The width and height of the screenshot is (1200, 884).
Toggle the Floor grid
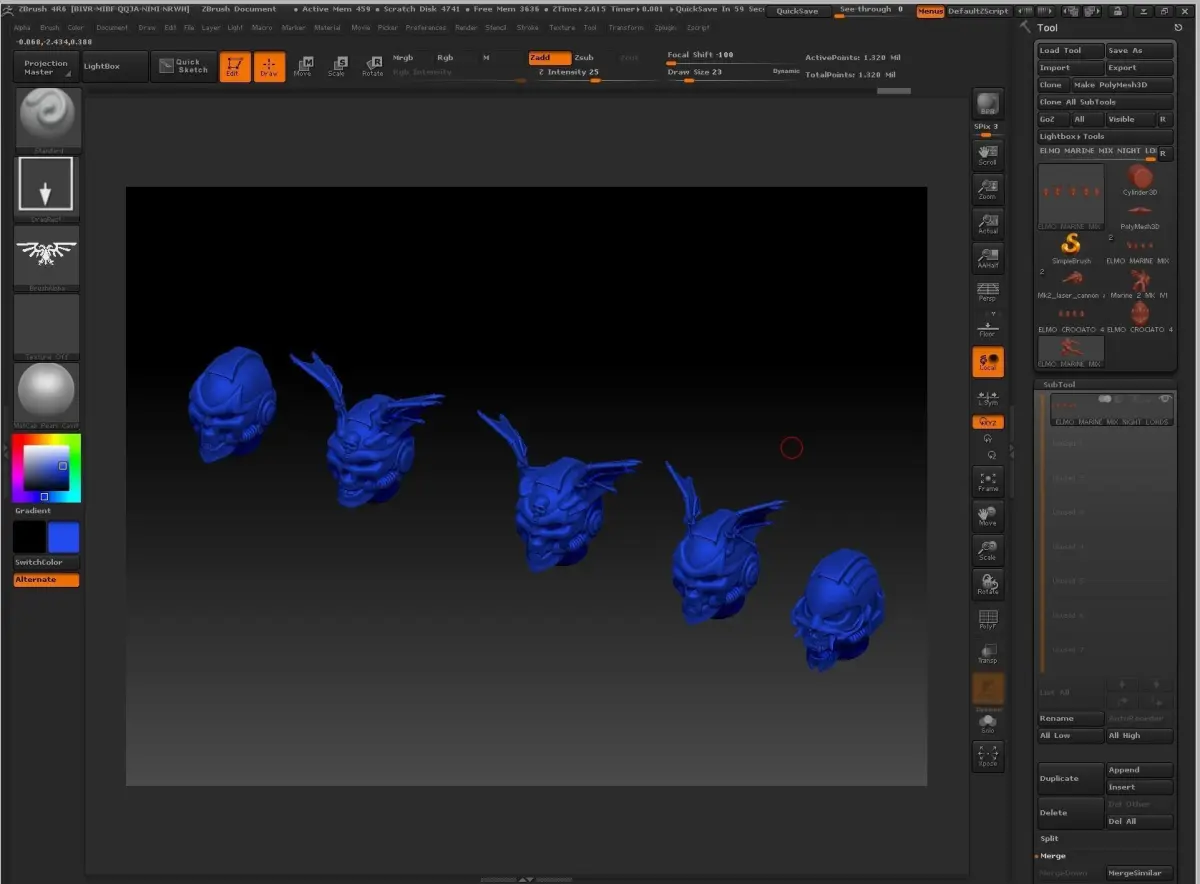coord(988,328)
